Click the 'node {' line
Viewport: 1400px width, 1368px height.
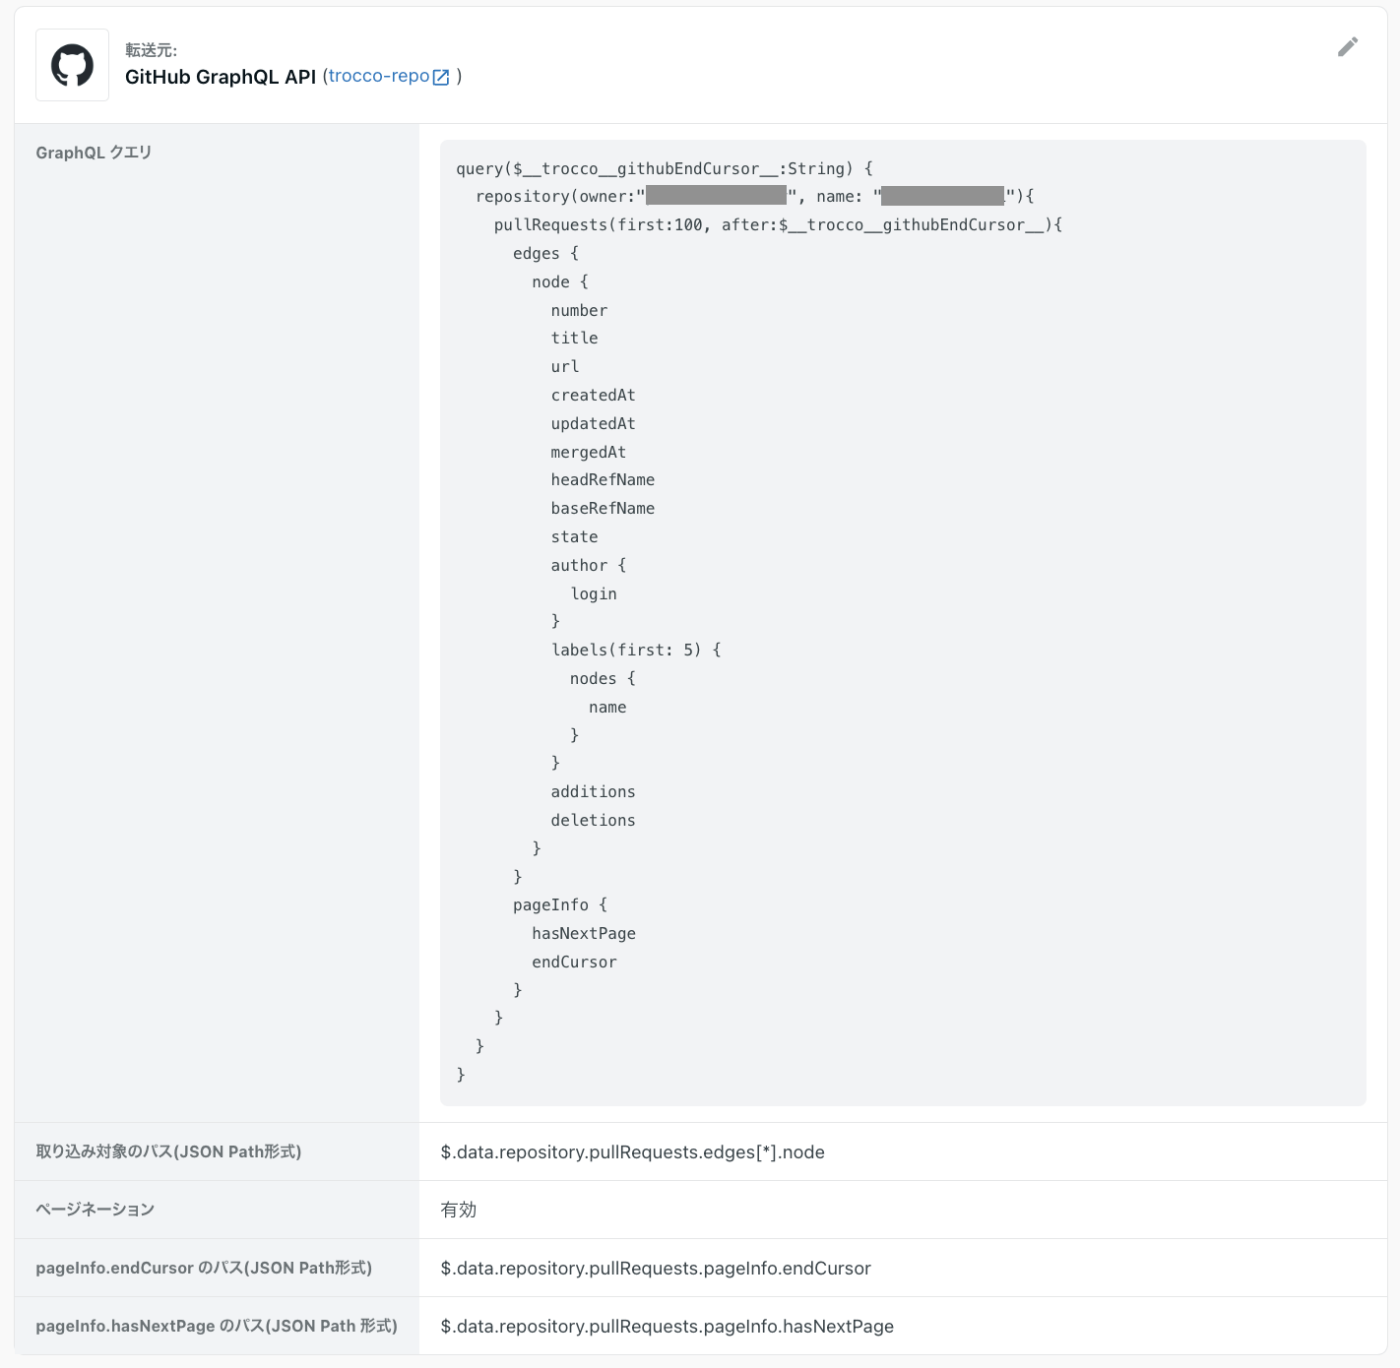560,282
